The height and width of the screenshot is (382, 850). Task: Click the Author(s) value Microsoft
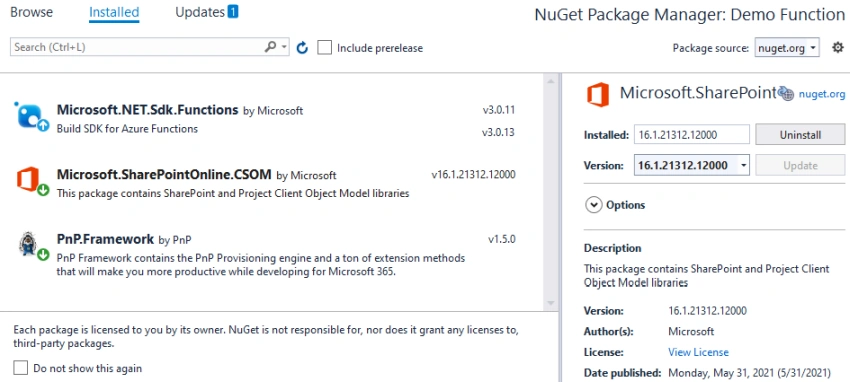pyautogui.click(x=691, y=331)
